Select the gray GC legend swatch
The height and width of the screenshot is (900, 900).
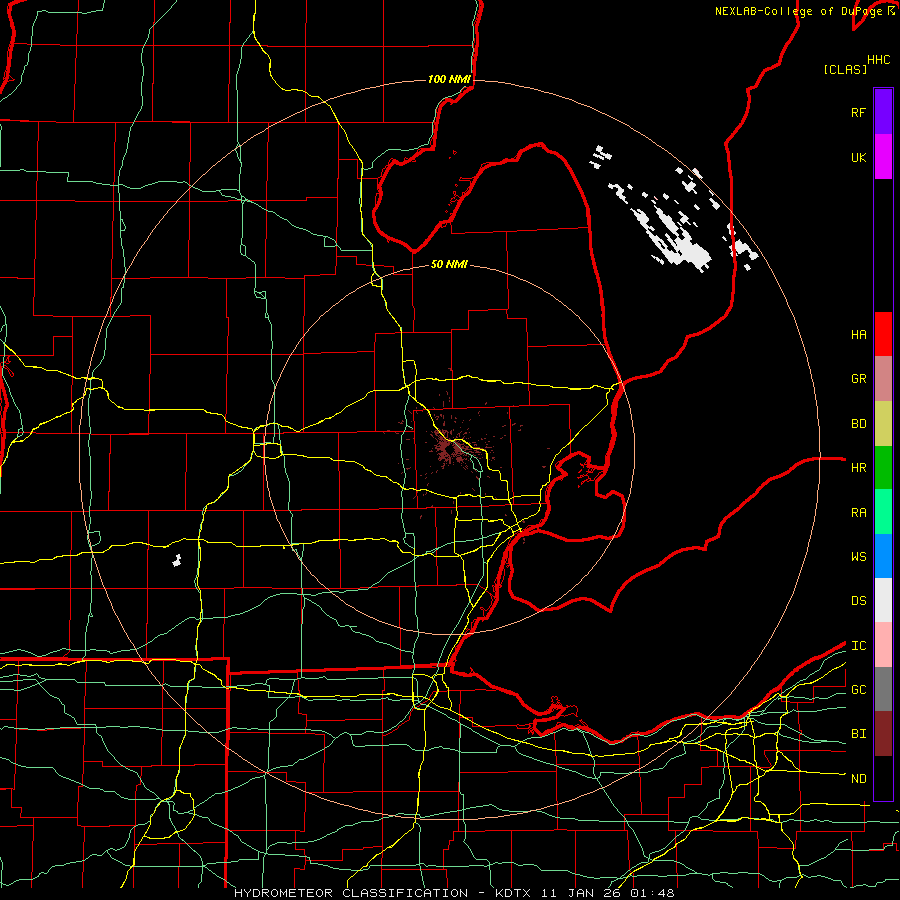pyautogui.click(x=883, y=689)
